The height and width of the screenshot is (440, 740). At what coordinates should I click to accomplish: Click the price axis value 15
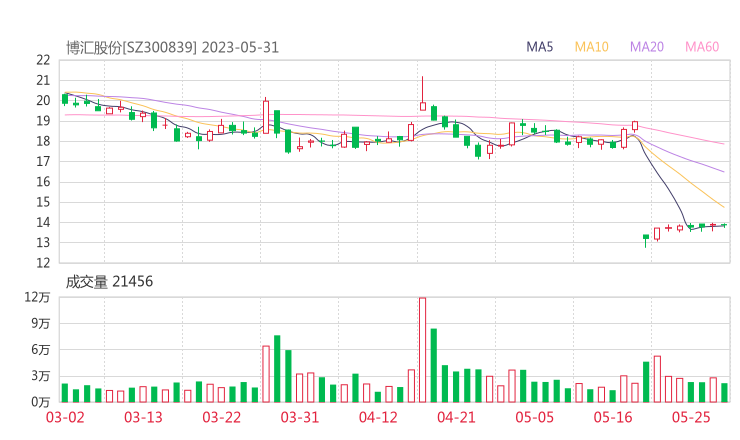[x=43, y=203]
